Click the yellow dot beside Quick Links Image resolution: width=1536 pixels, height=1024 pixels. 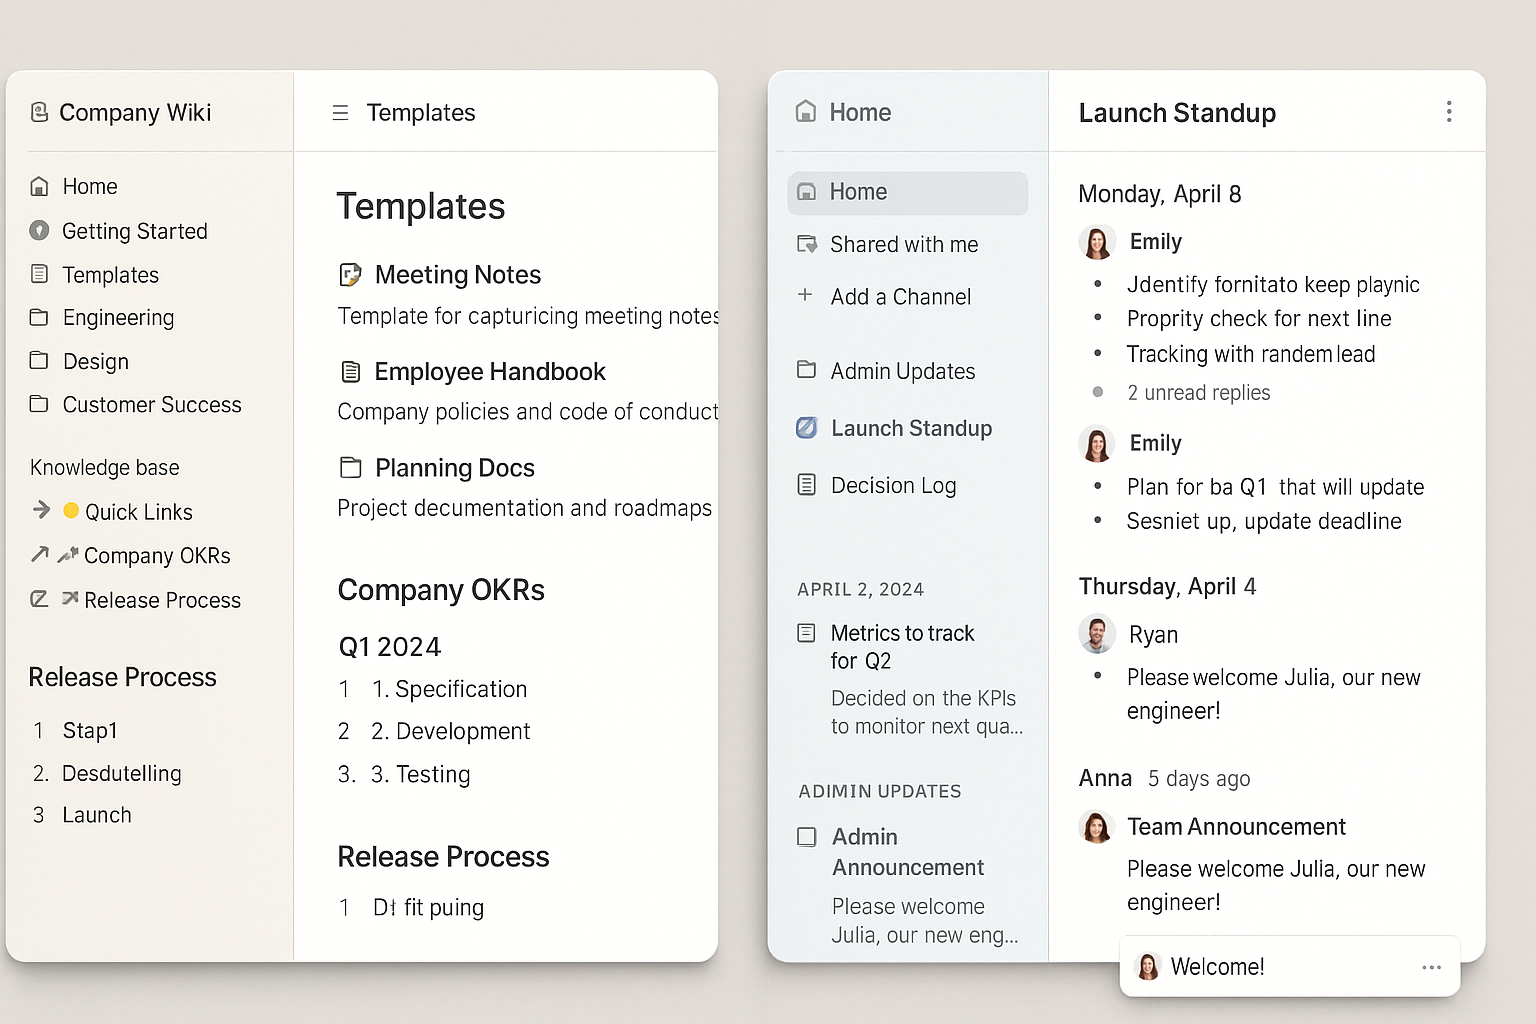click(71, 510)
